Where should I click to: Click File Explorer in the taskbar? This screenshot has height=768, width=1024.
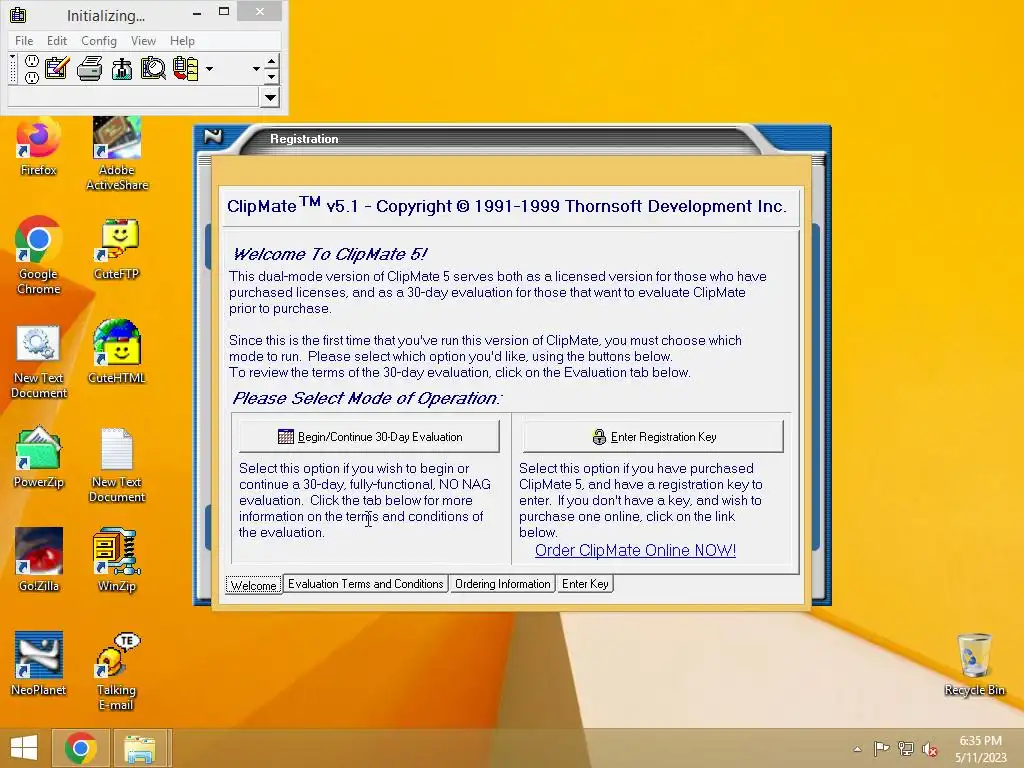coord(140,748)
